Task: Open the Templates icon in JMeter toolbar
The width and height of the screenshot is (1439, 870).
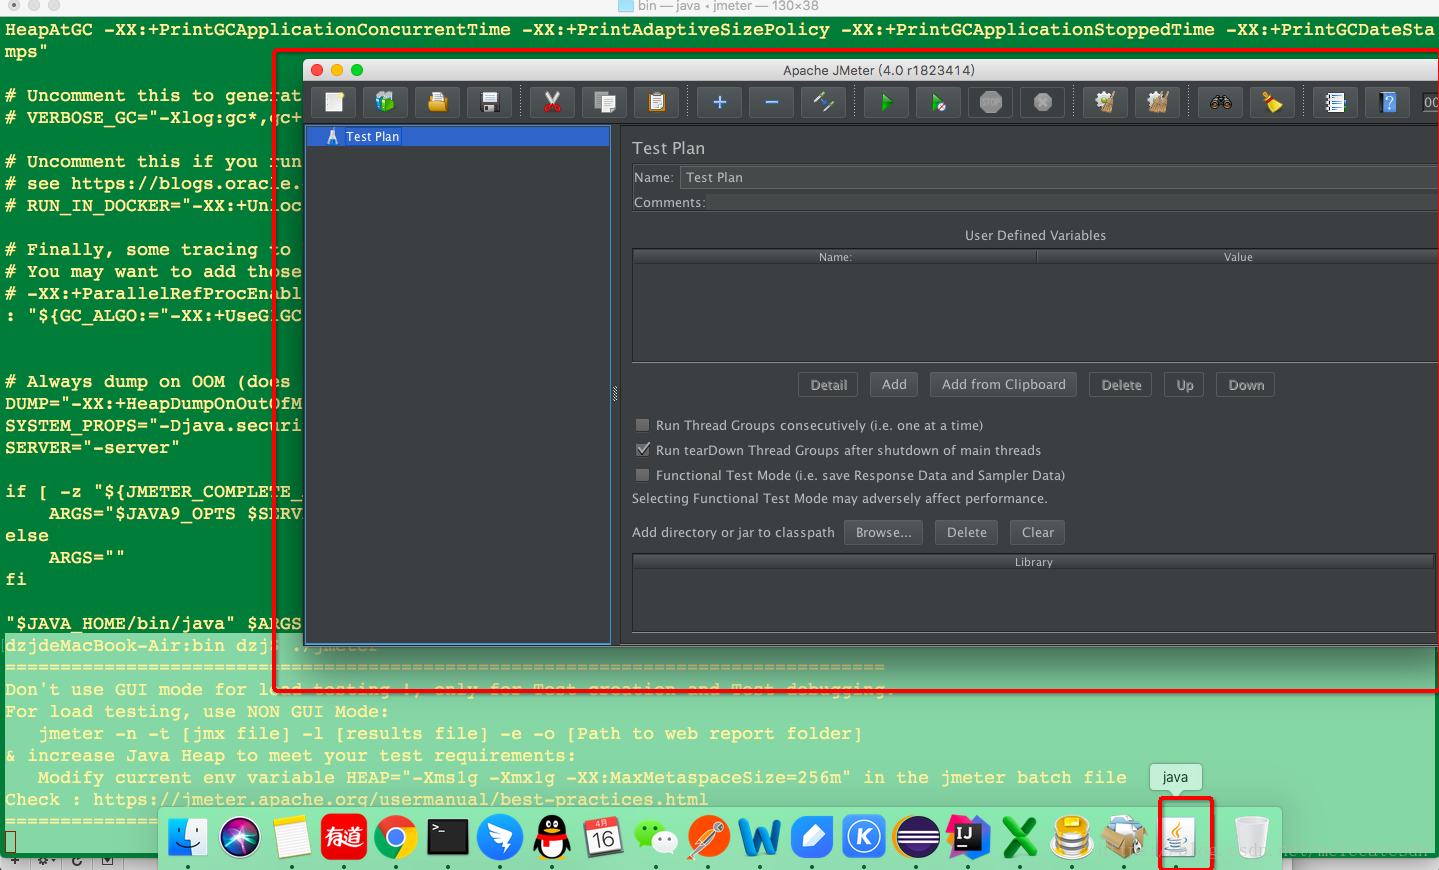Action: (x=385, y=102)
